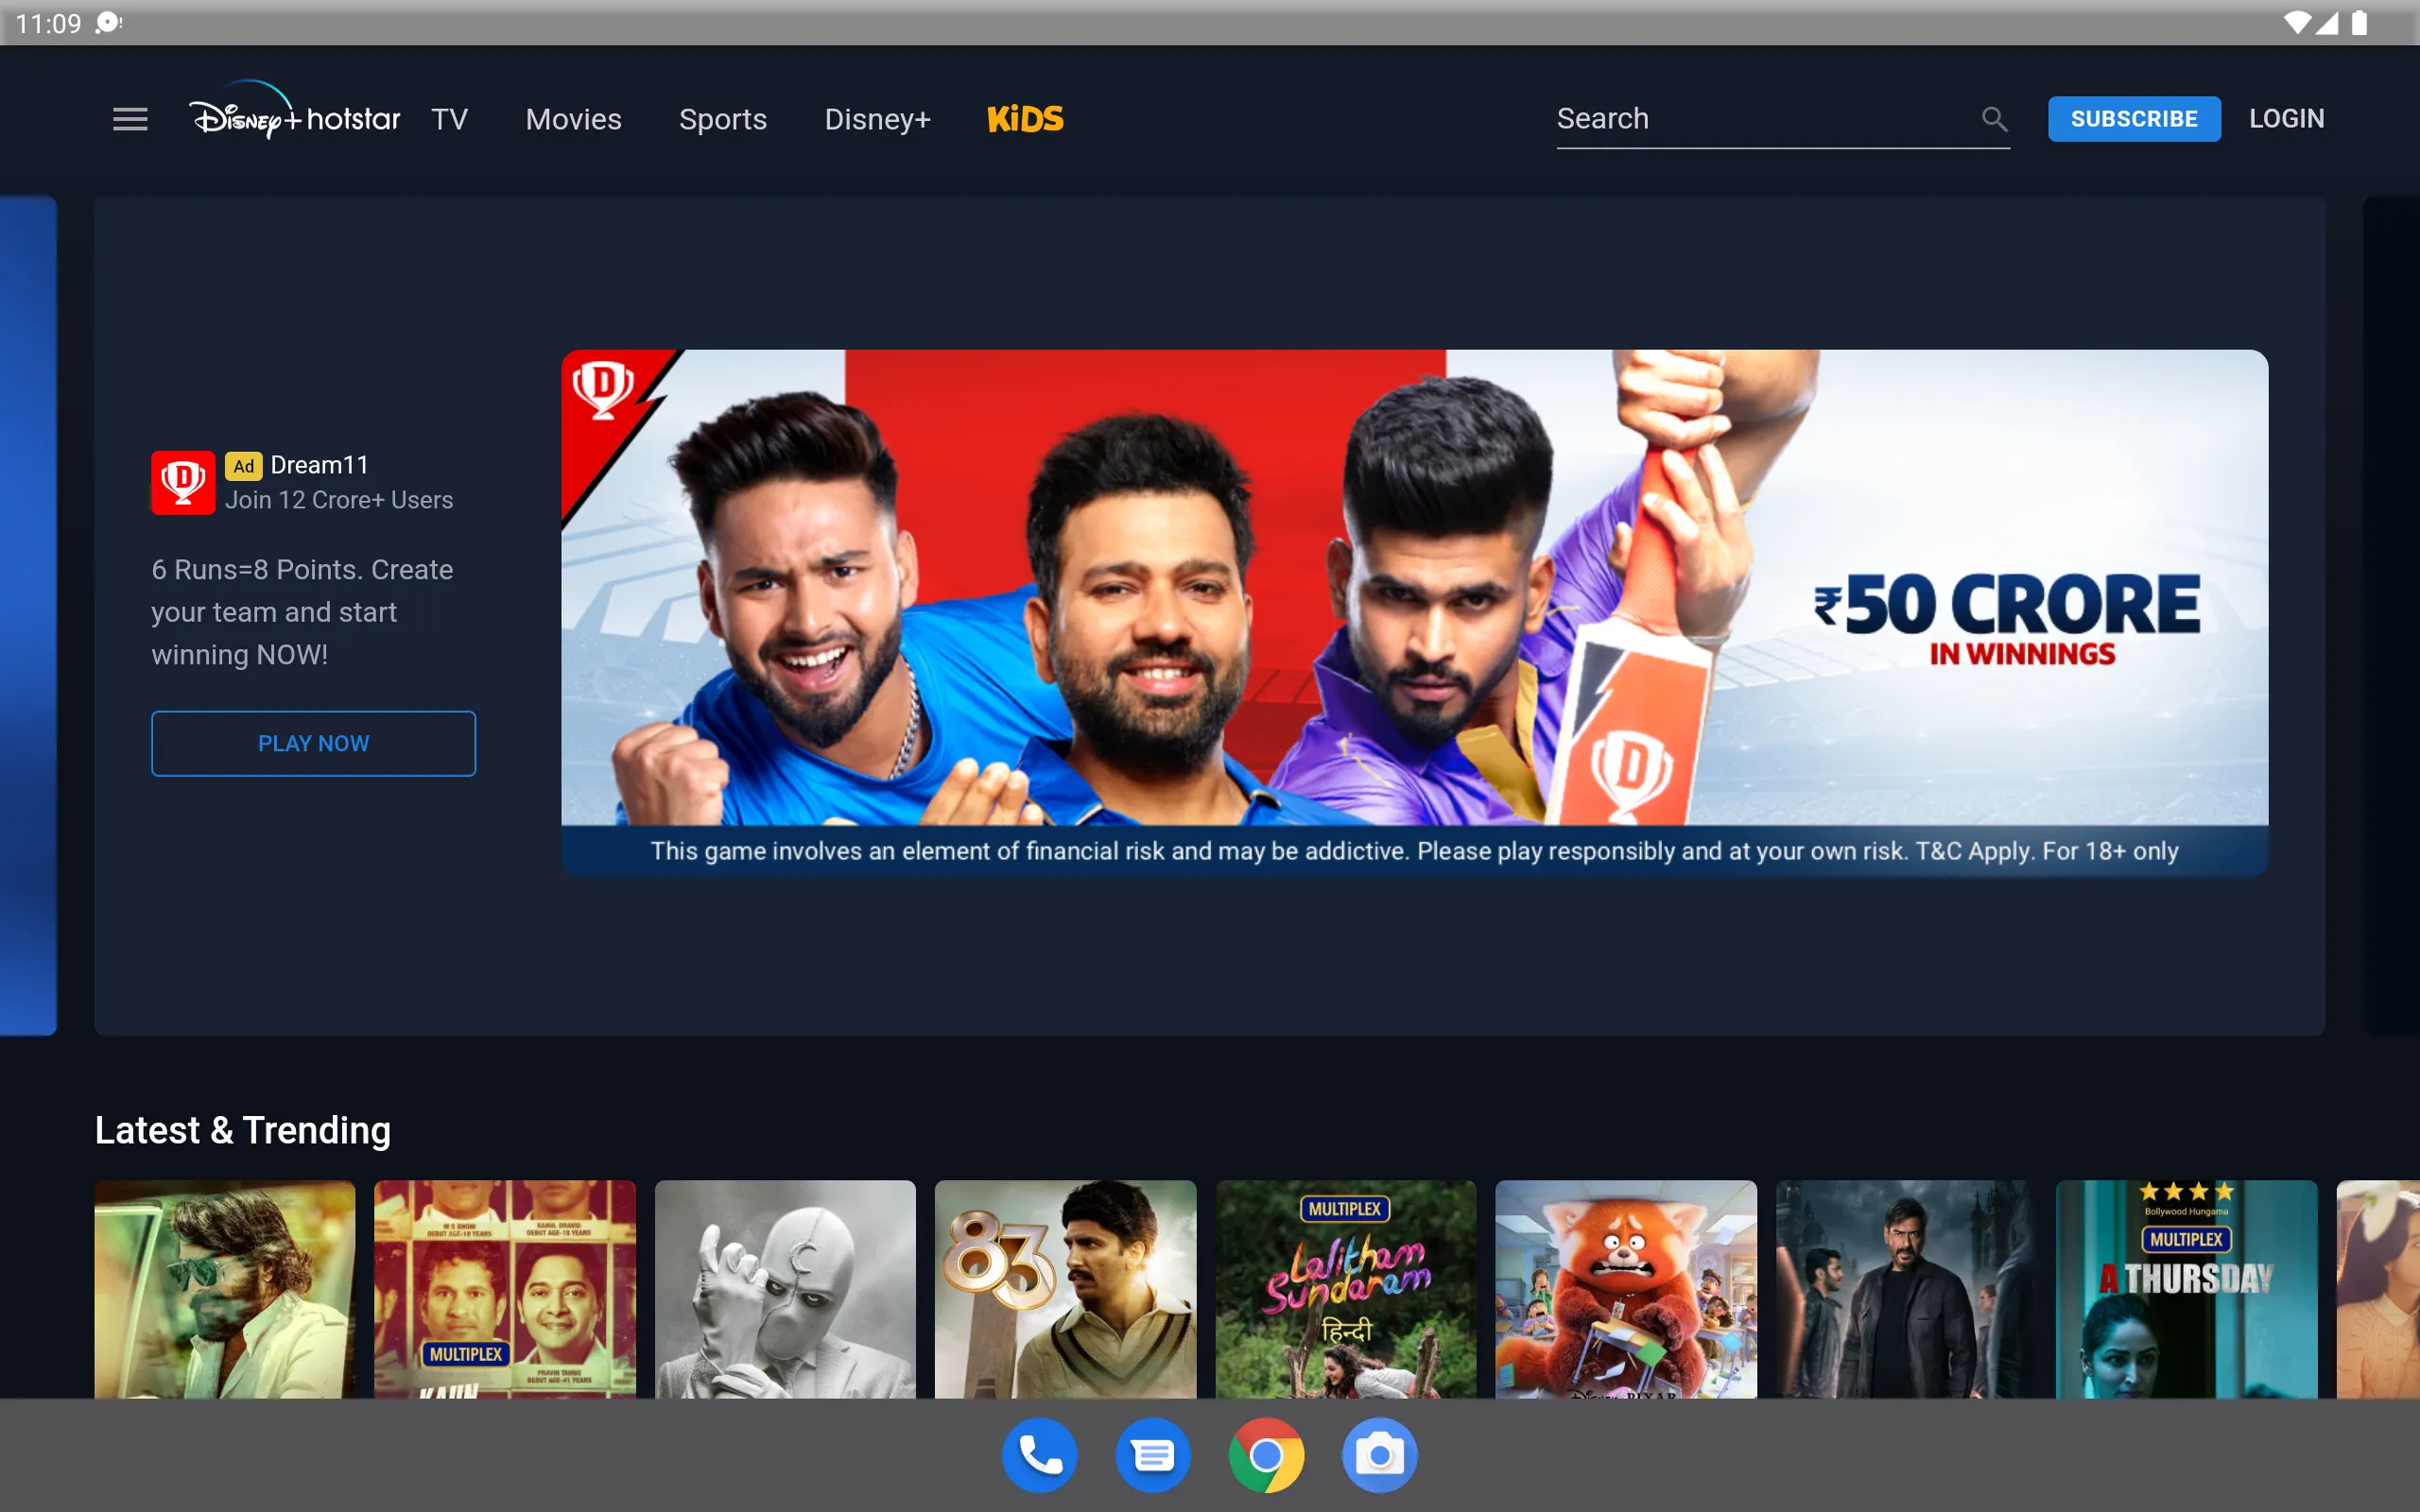
Task: Click the LOGIN link
Action: (x=2288, y=118)
